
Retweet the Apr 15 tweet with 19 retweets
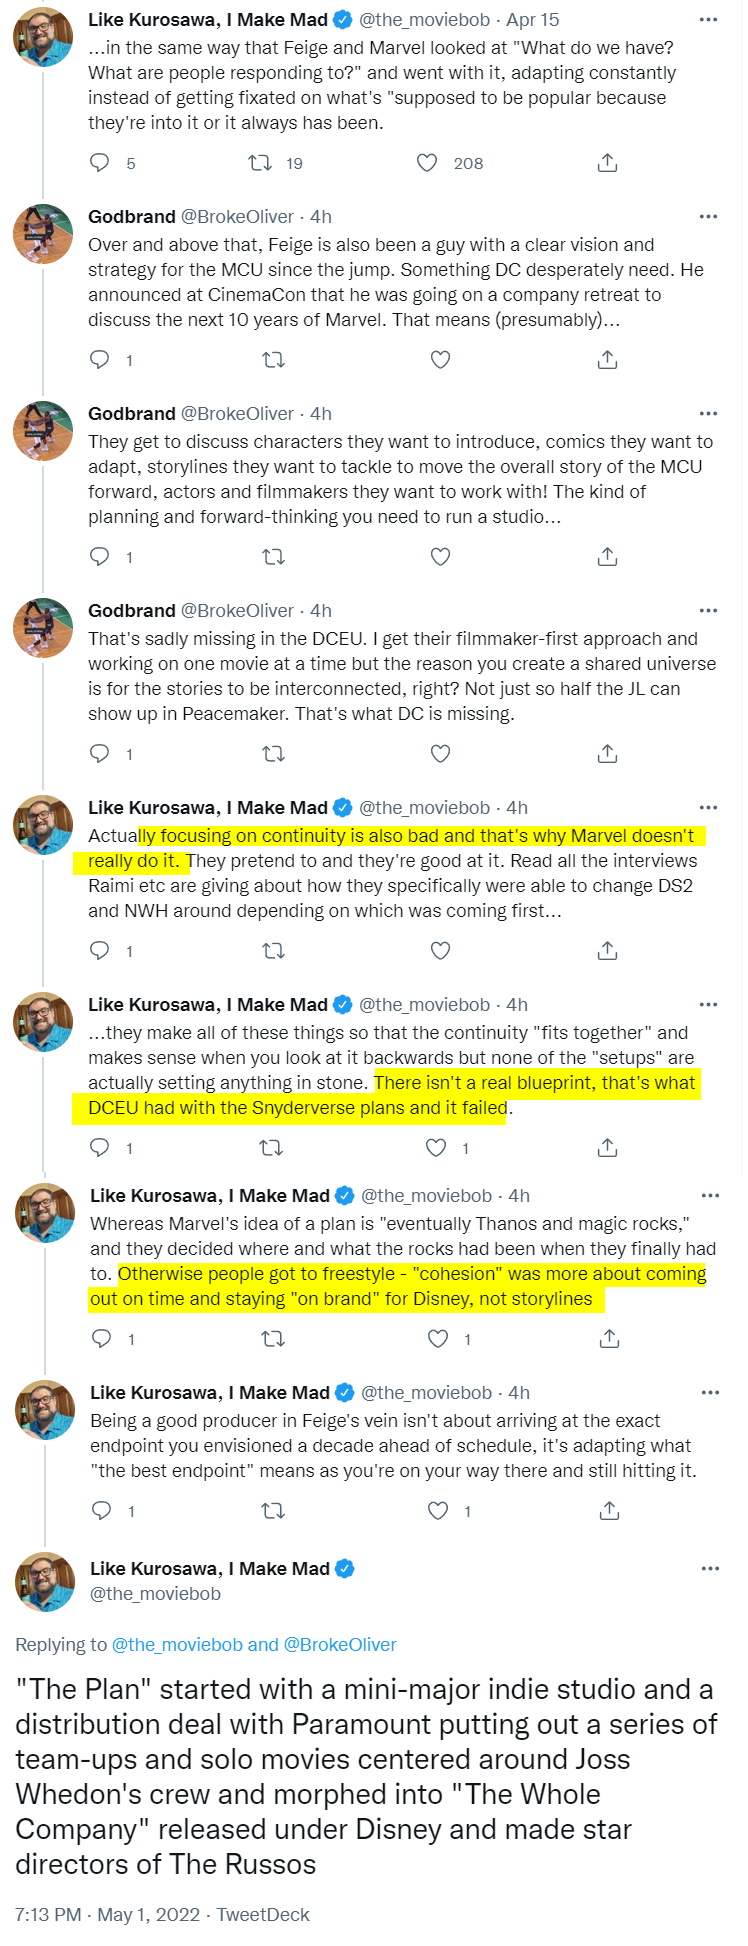[x=260, y=163]
